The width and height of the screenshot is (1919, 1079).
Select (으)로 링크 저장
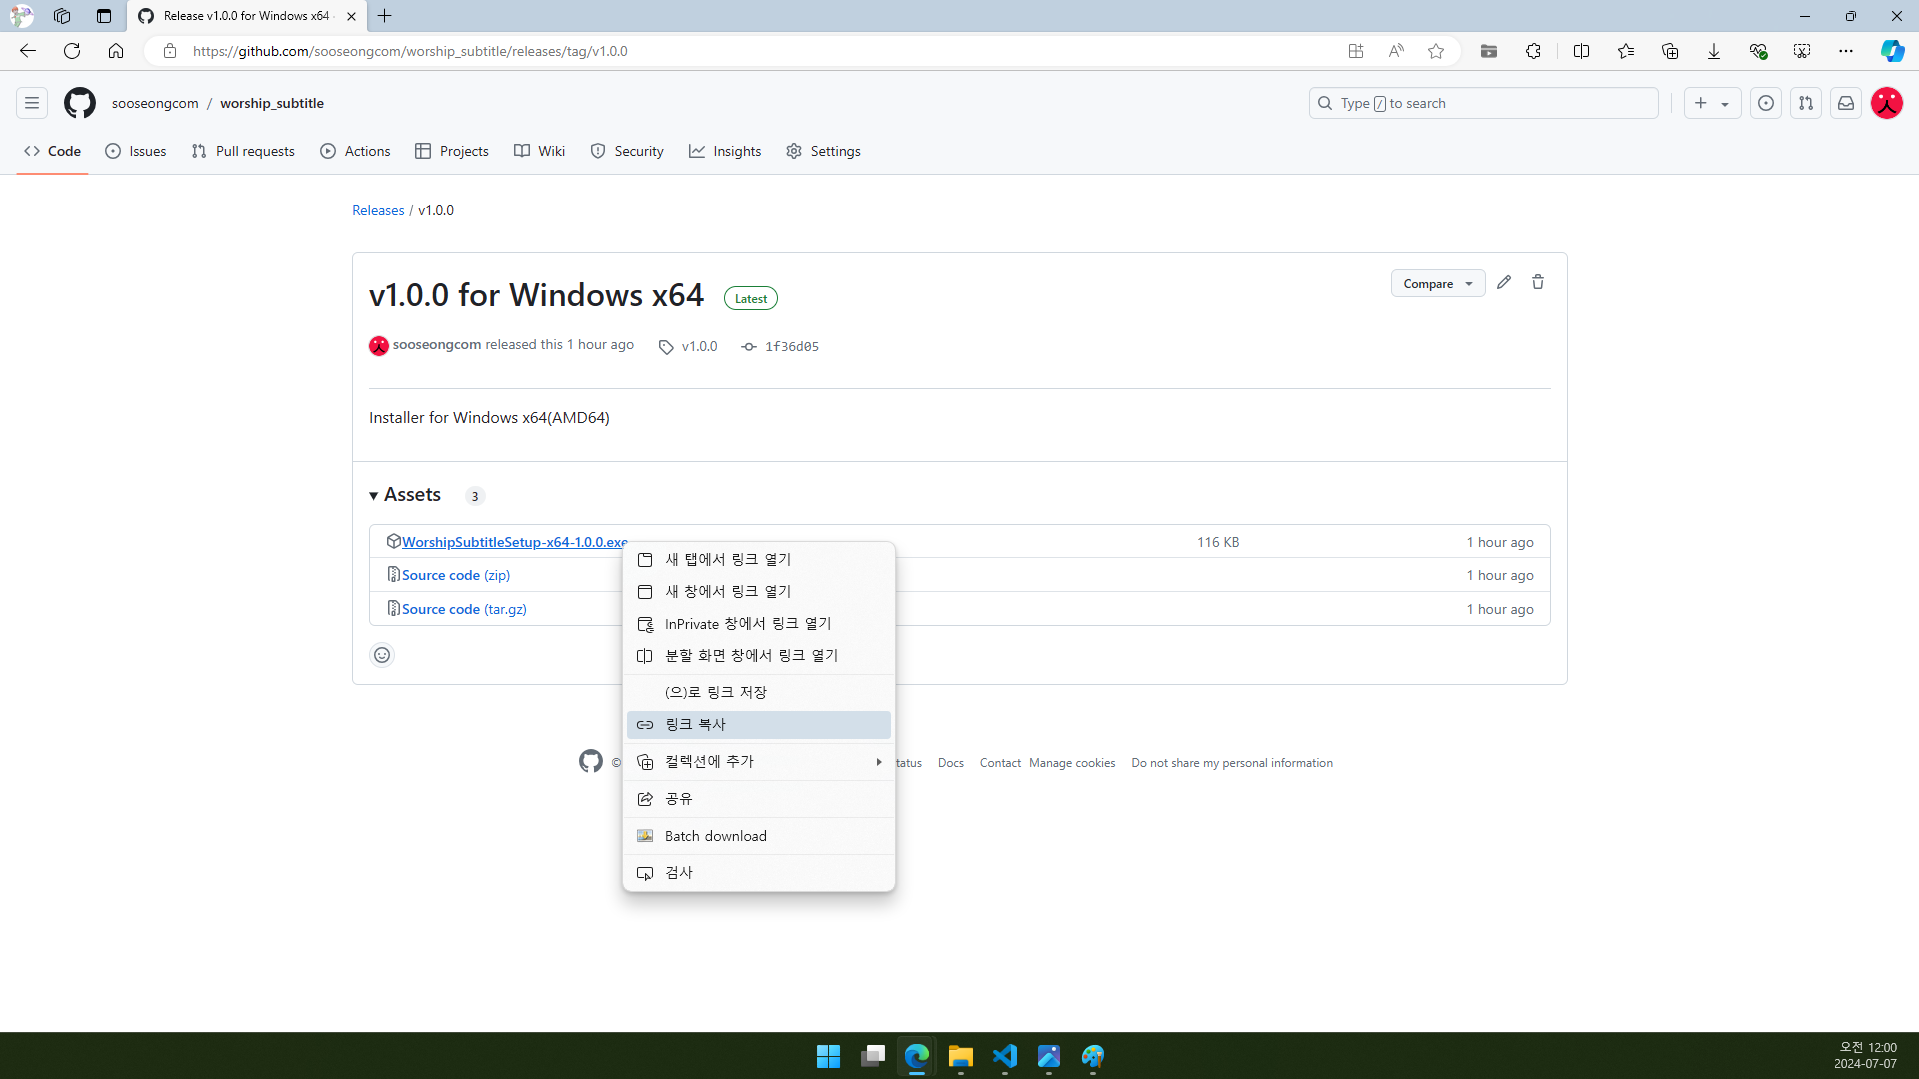(x=759, y=693)
